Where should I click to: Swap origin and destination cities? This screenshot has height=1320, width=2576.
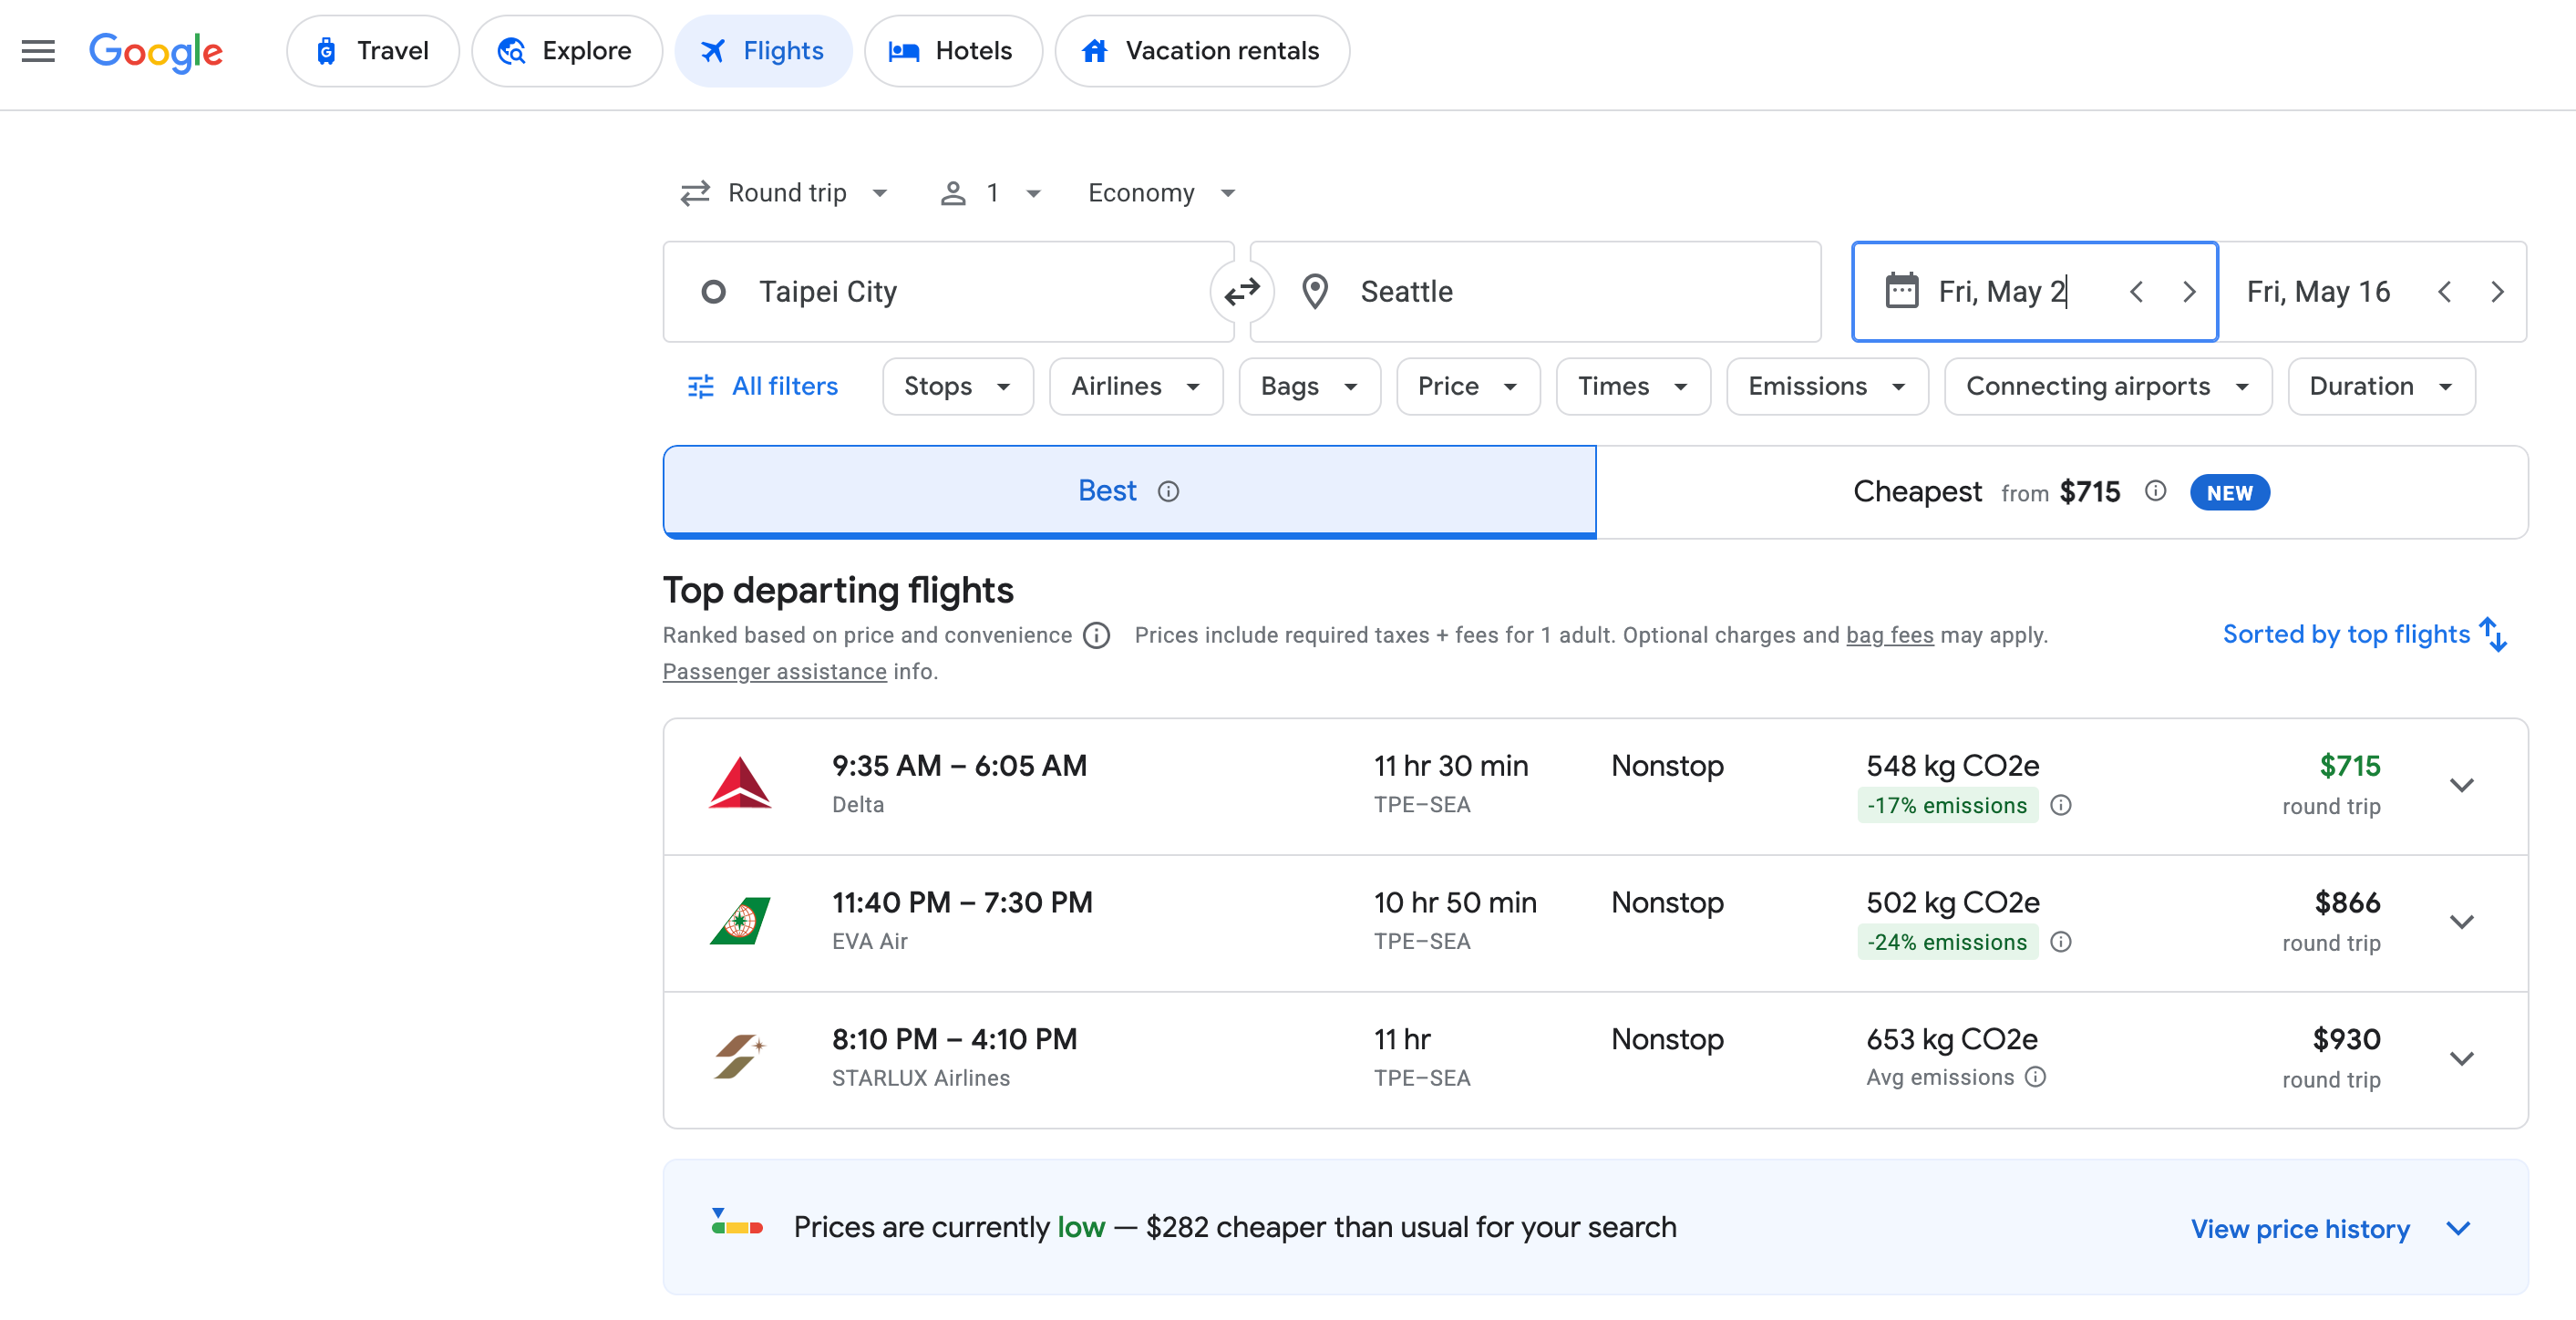(x=1242, y=292)
